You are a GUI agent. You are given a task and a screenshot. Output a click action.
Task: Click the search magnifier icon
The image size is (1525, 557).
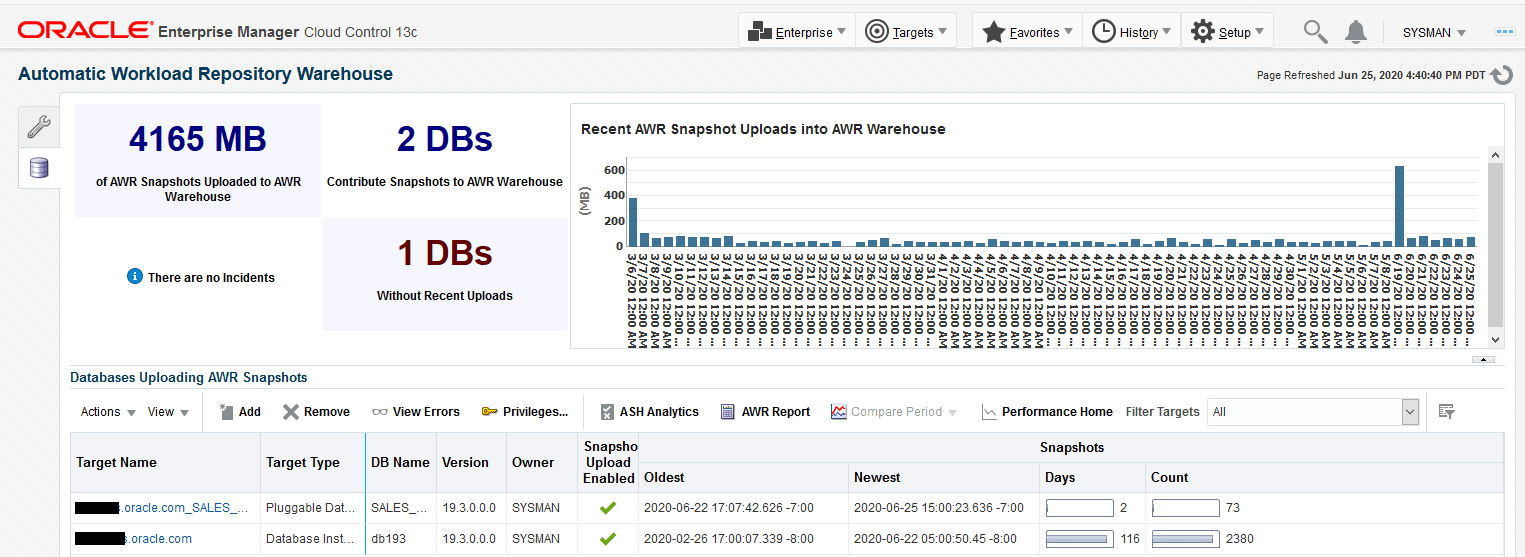1315,32
